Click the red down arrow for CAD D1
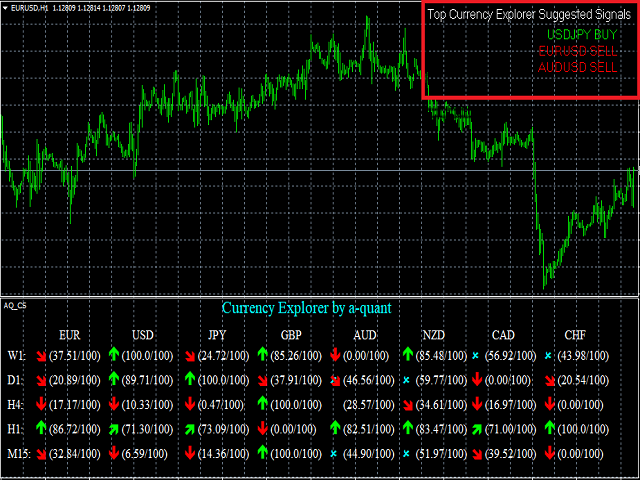 pyautogui.click(x=477, y=380)
